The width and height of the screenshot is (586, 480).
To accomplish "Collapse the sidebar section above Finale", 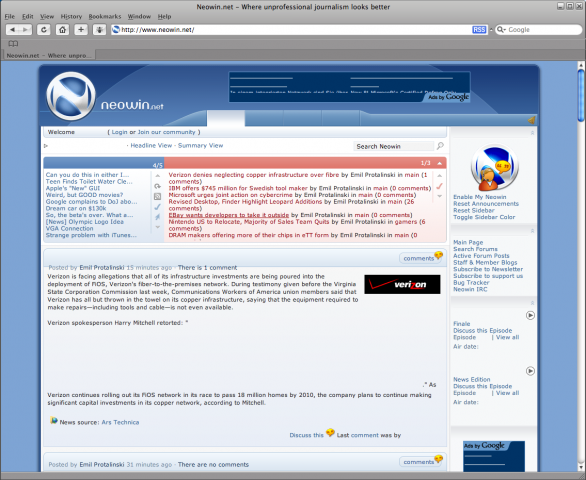I will 533,303.
